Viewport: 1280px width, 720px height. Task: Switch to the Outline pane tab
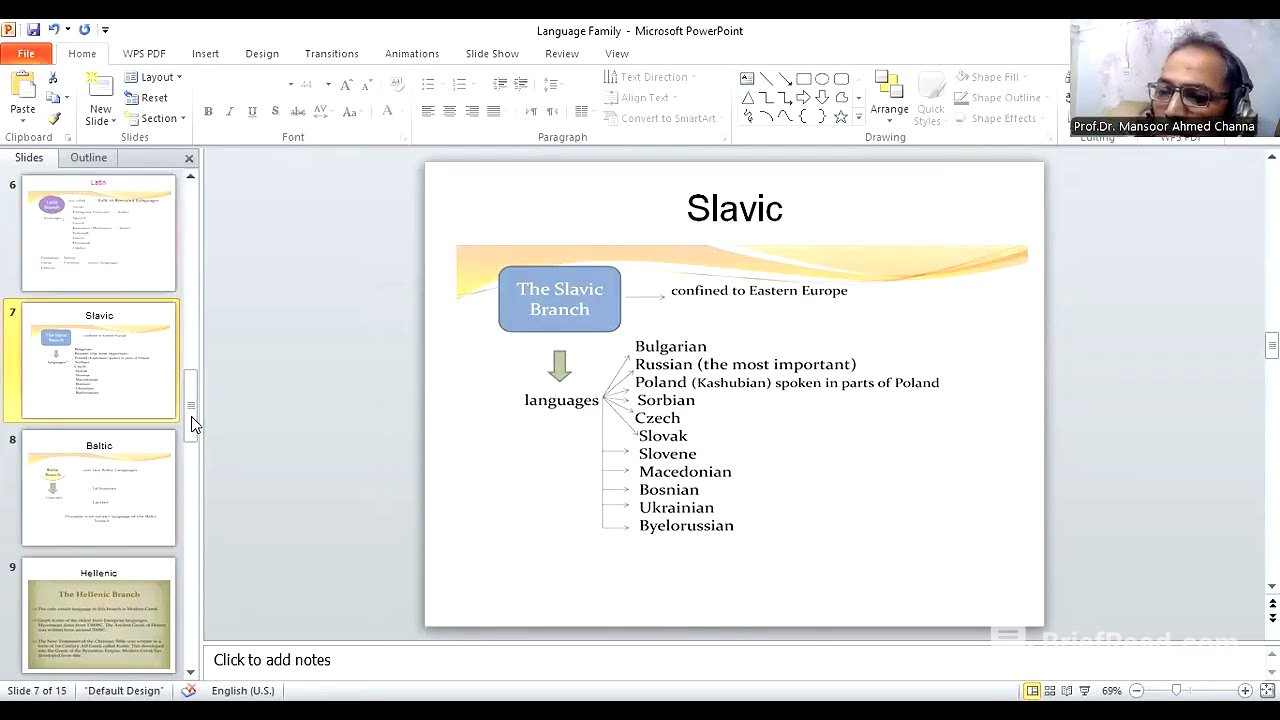tap(88, 158)
